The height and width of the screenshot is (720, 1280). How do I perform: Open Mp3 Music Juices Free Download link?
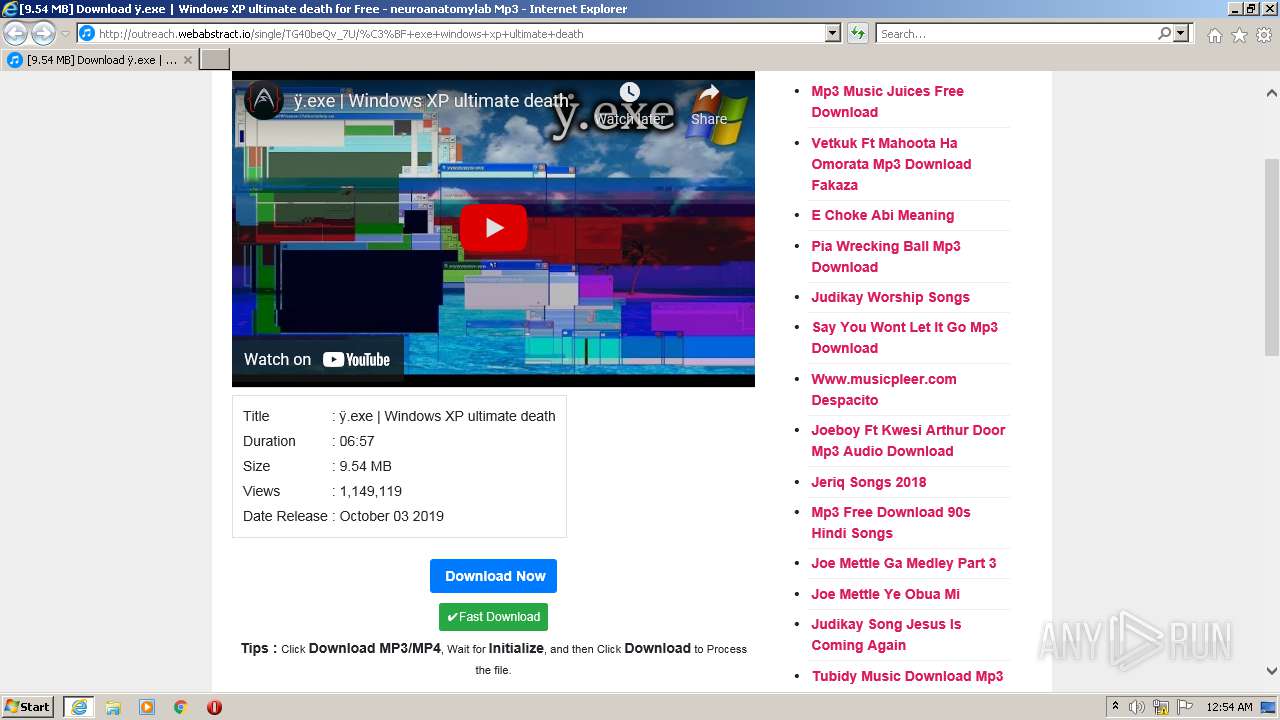coord(887,101)
